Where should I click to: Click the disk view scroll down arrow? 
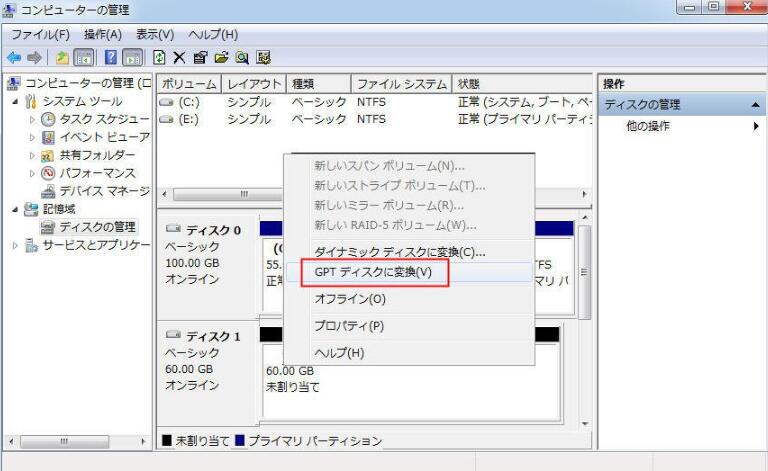pos(584,424)
